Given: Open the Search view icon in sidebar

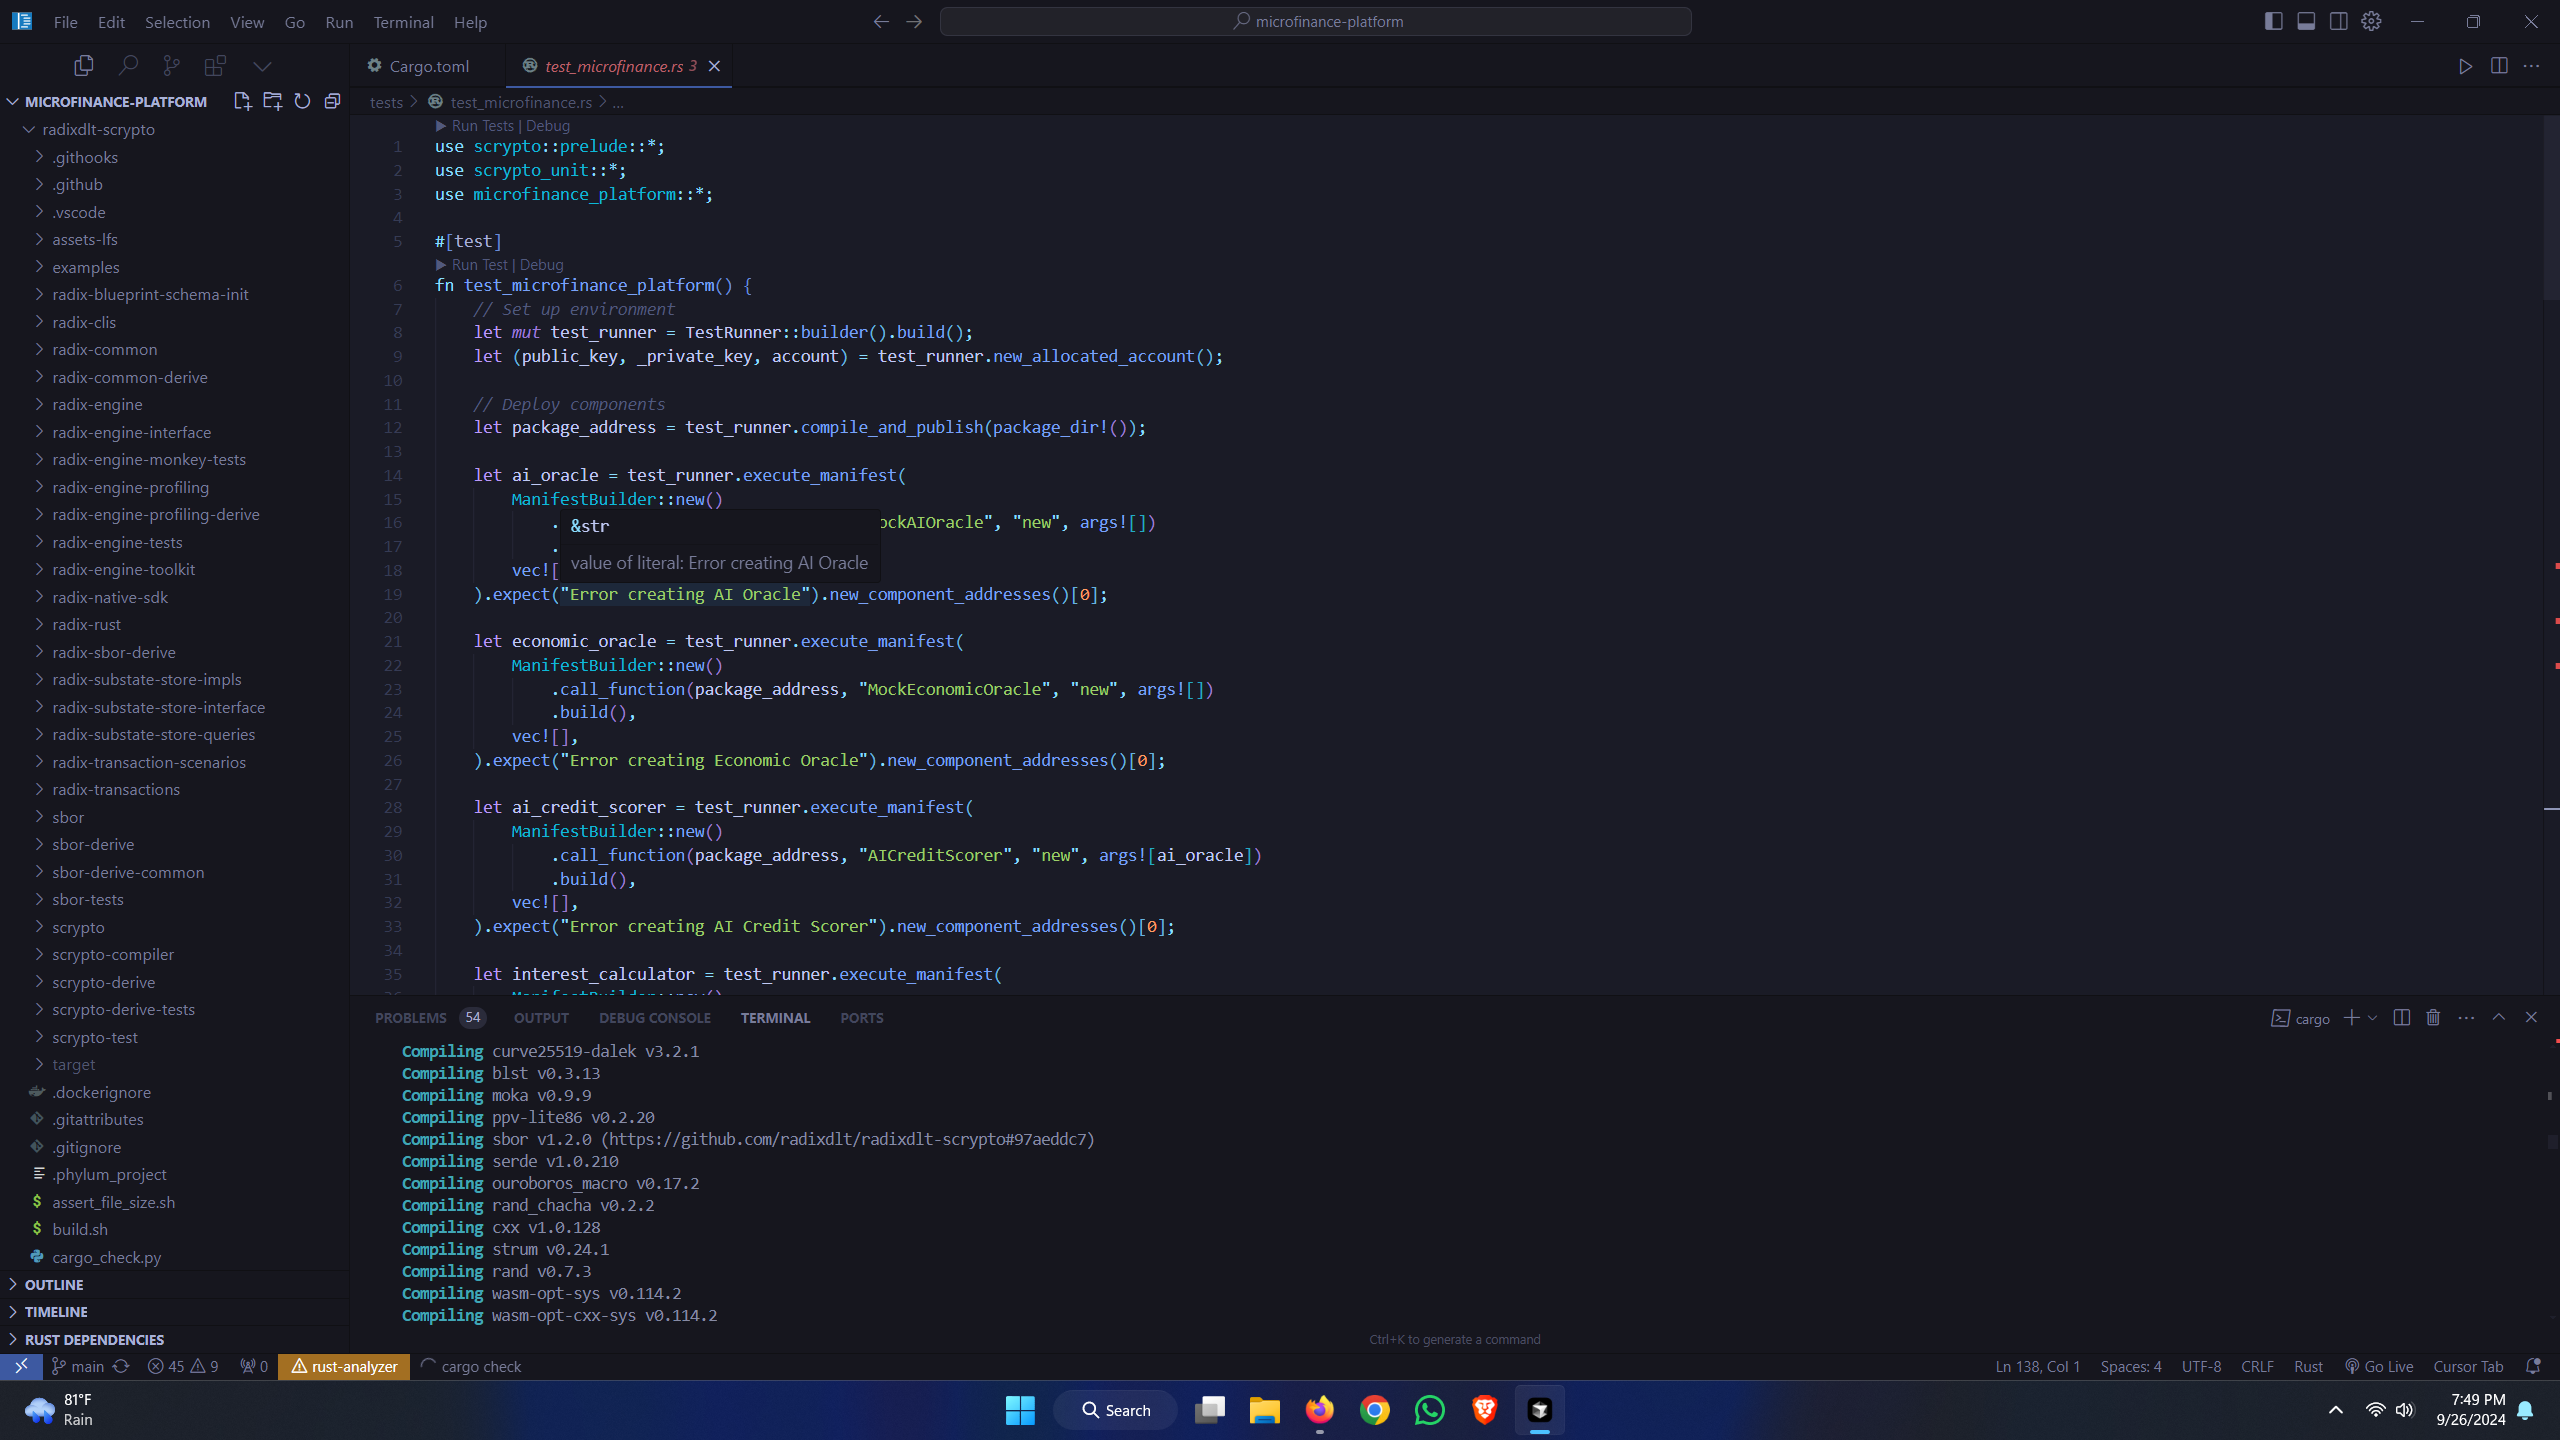Looking at the screenshot, I should pyautogui.click(x=127, y=66).
